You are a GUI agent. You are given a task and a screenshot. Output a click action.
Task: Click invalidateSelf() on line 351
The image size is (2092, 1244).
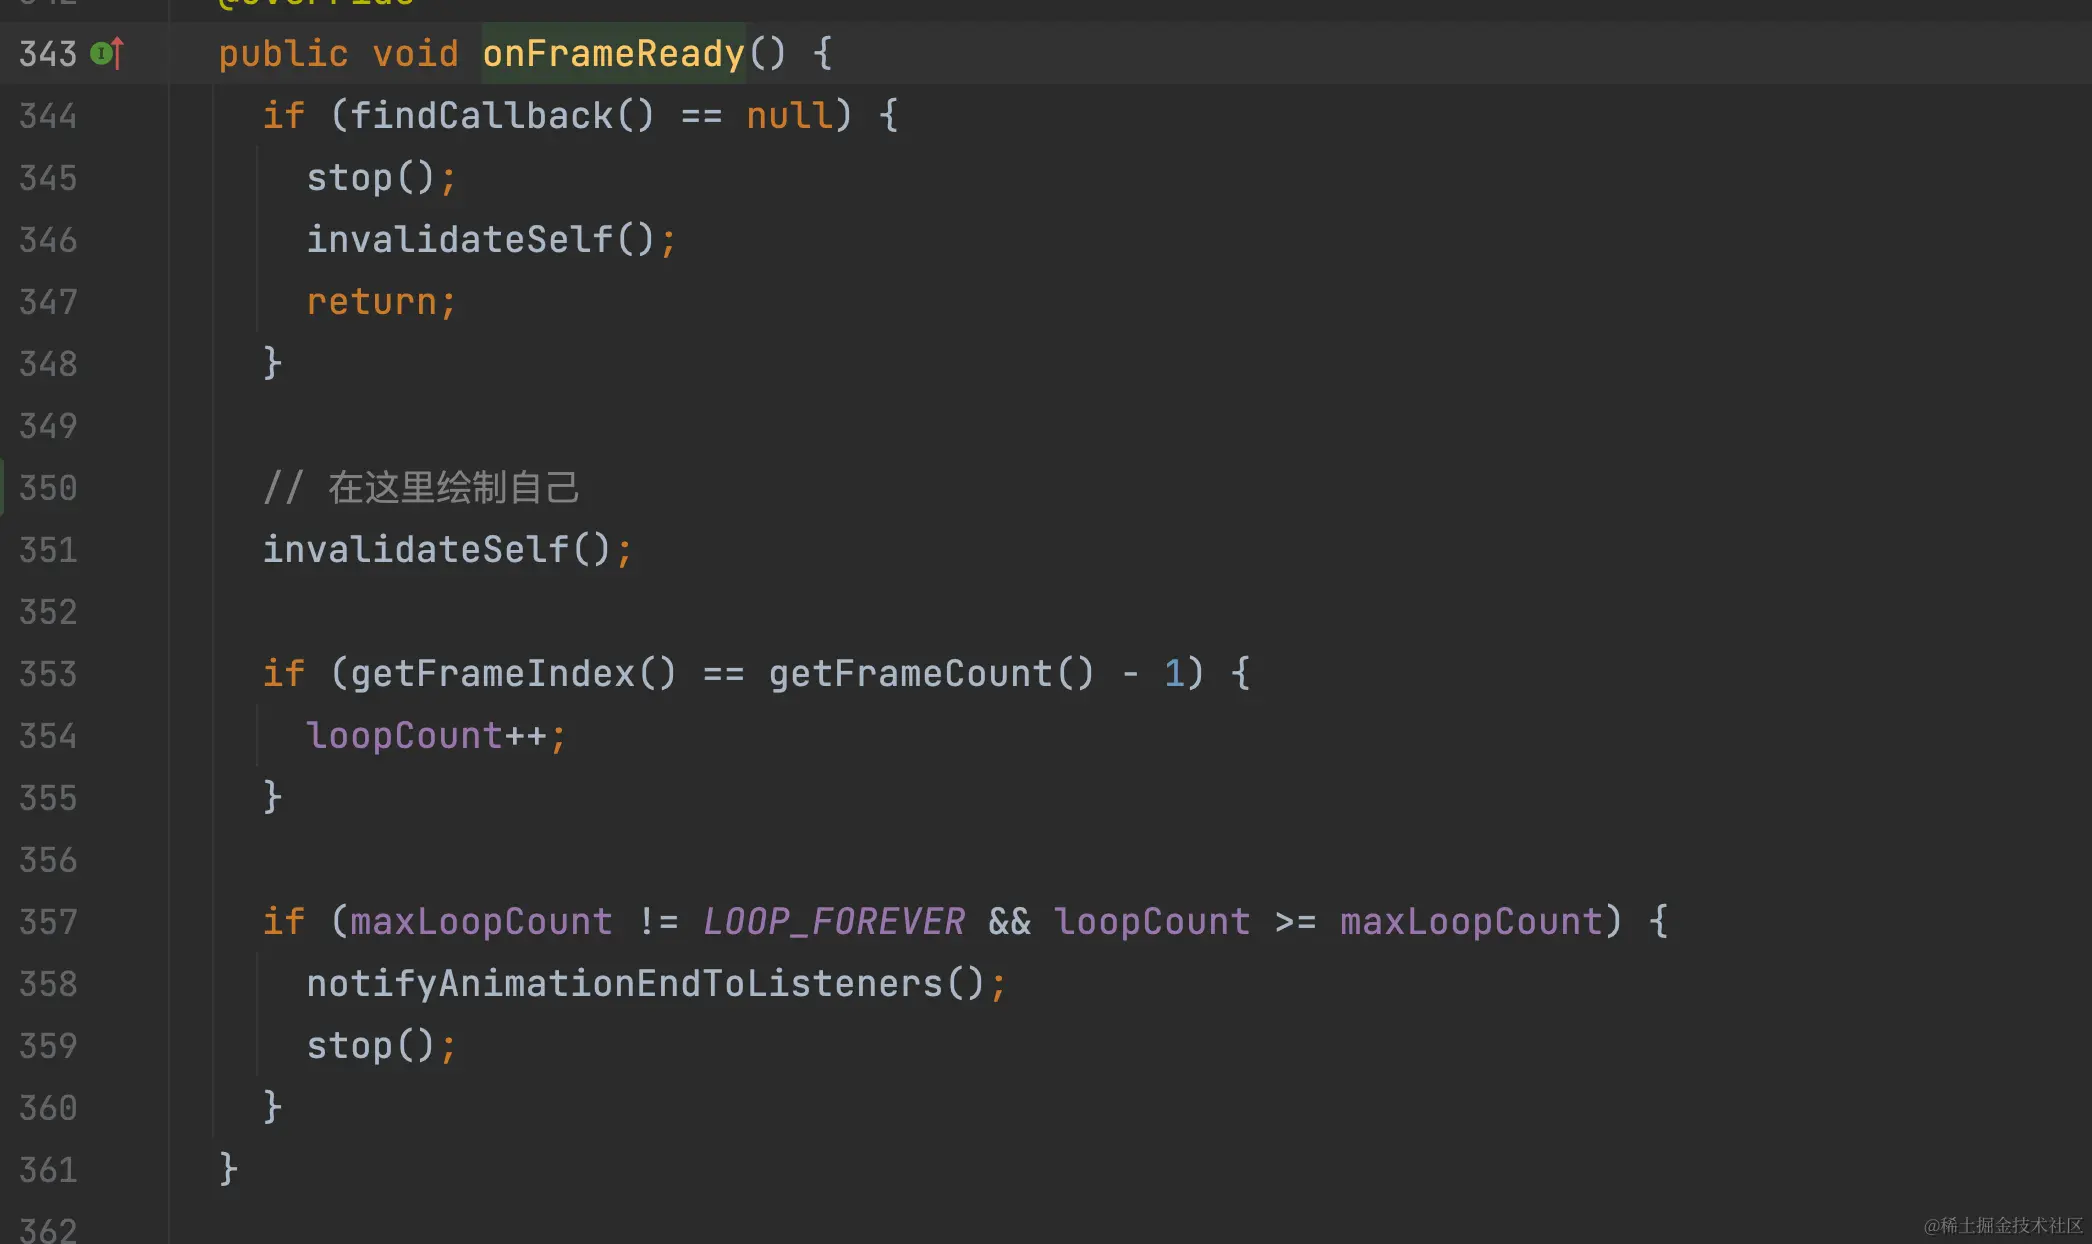tap(436, 550)
